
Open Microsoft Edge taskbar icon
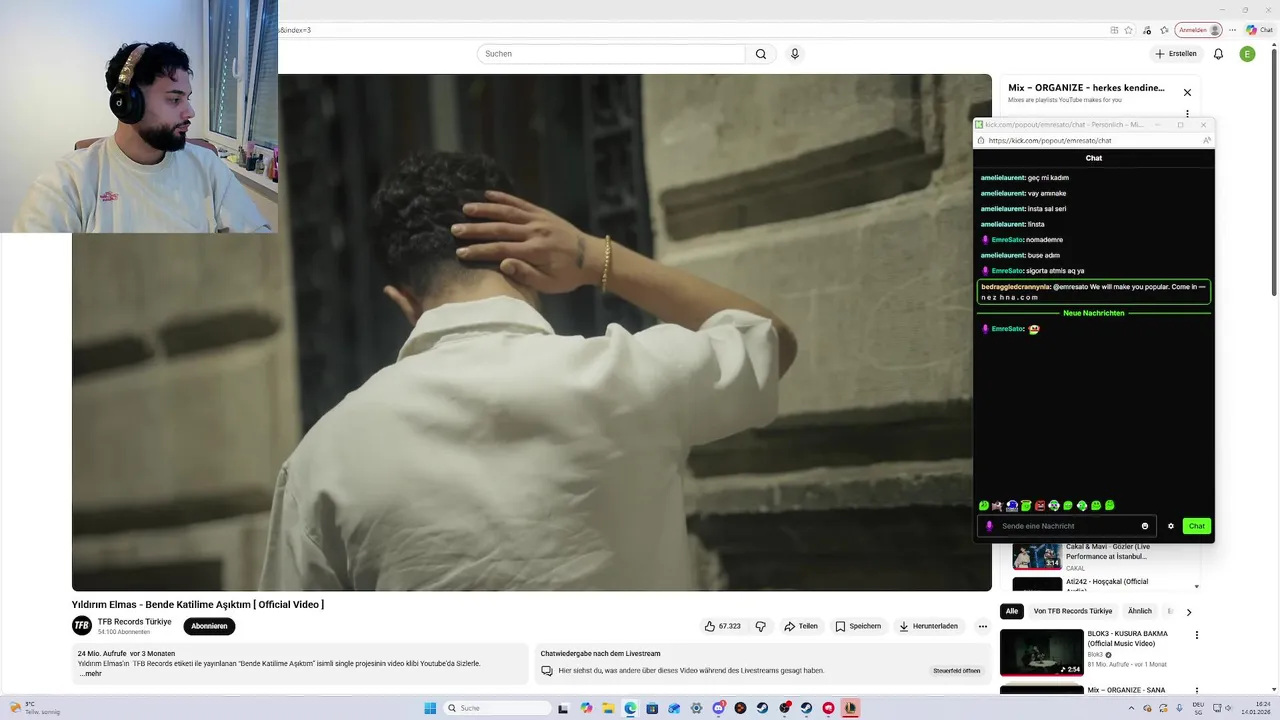[630, 708]
